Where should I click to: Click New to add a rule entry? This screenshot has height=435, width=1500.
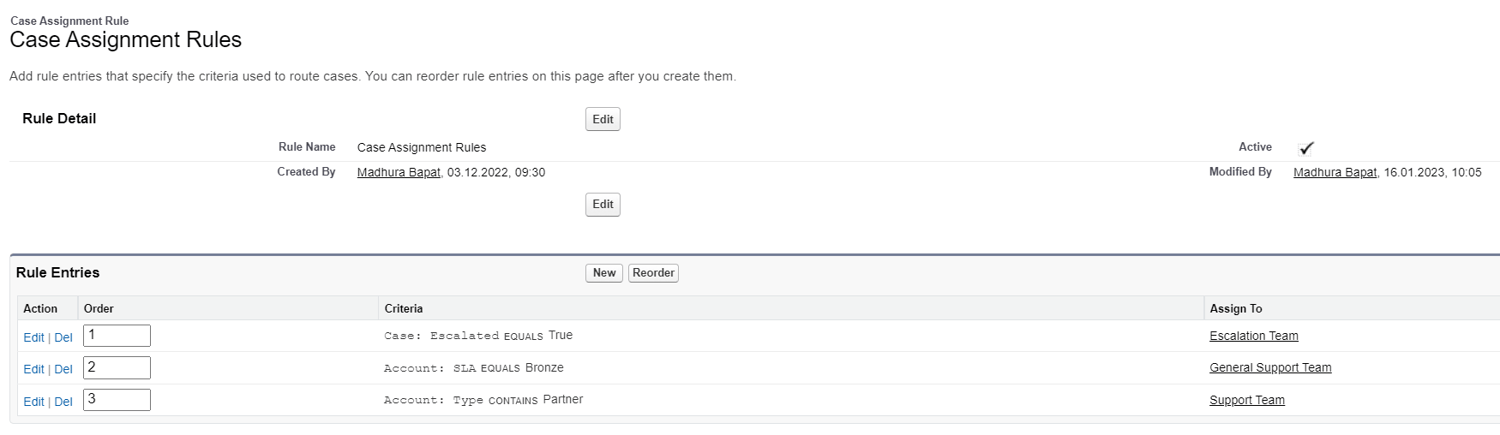point(604,273)
